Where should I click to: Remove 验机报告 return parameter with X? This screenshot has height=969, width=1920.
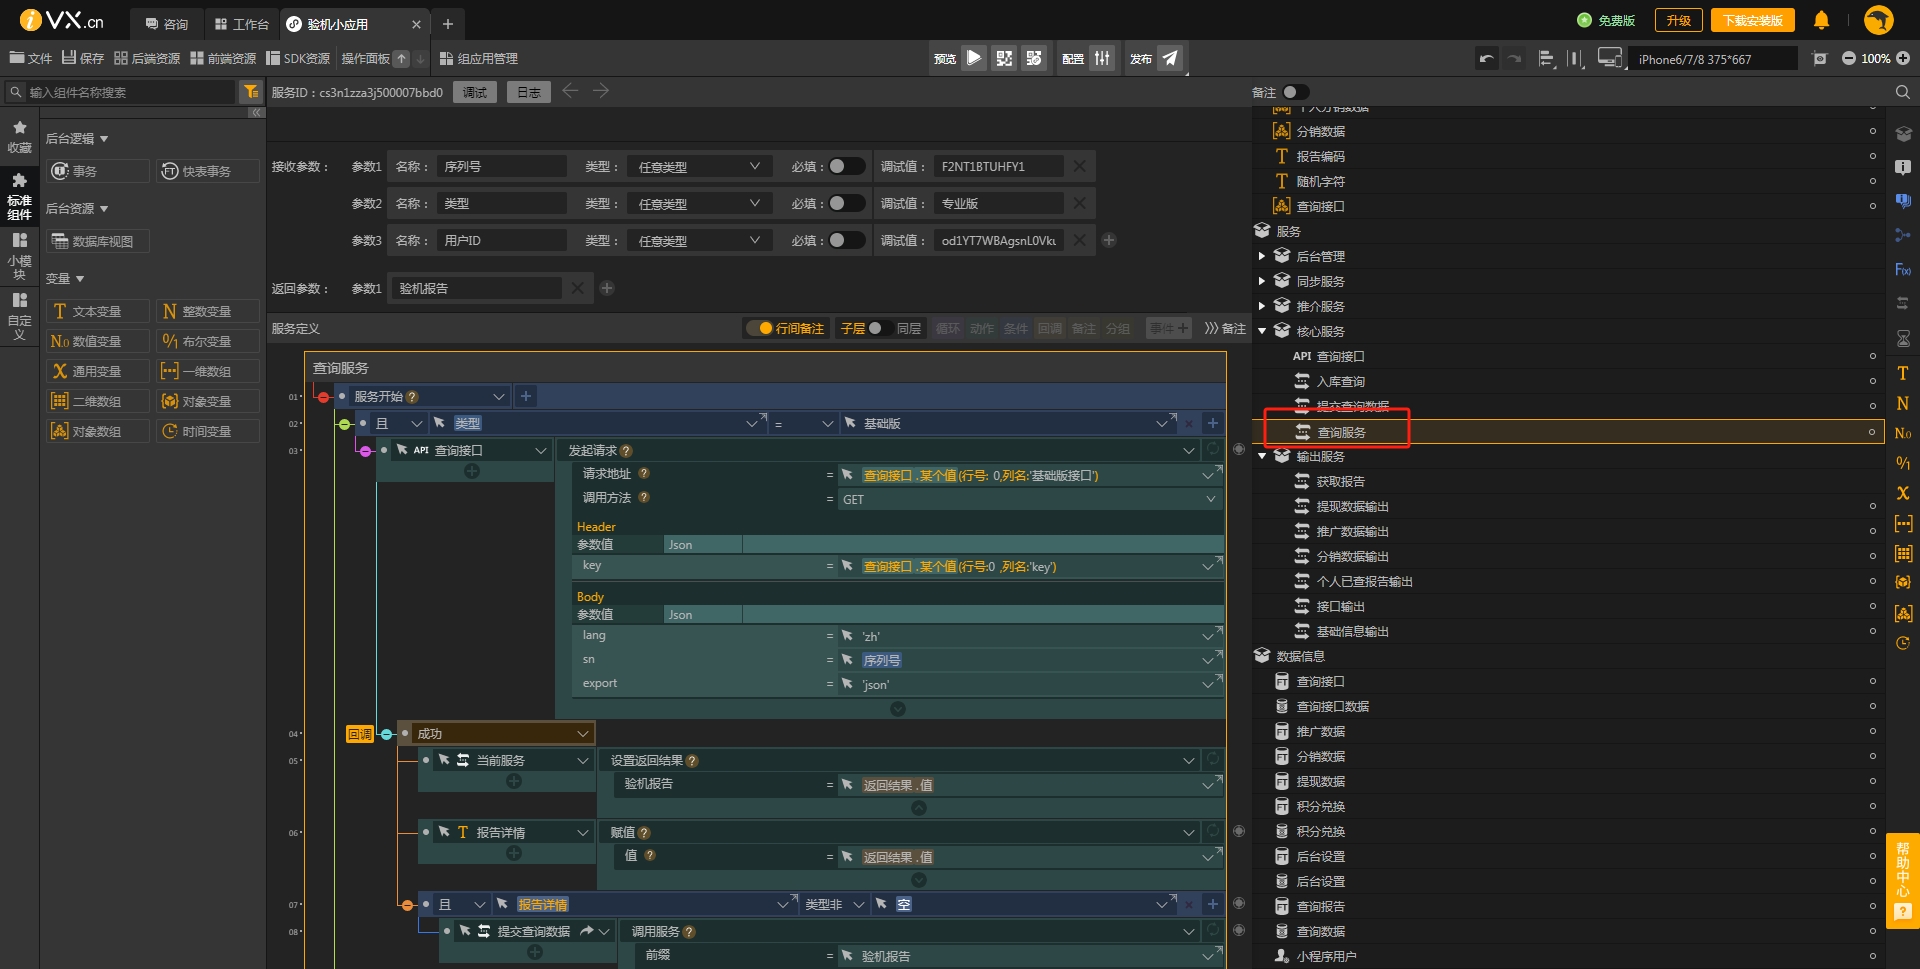point(577,288)
